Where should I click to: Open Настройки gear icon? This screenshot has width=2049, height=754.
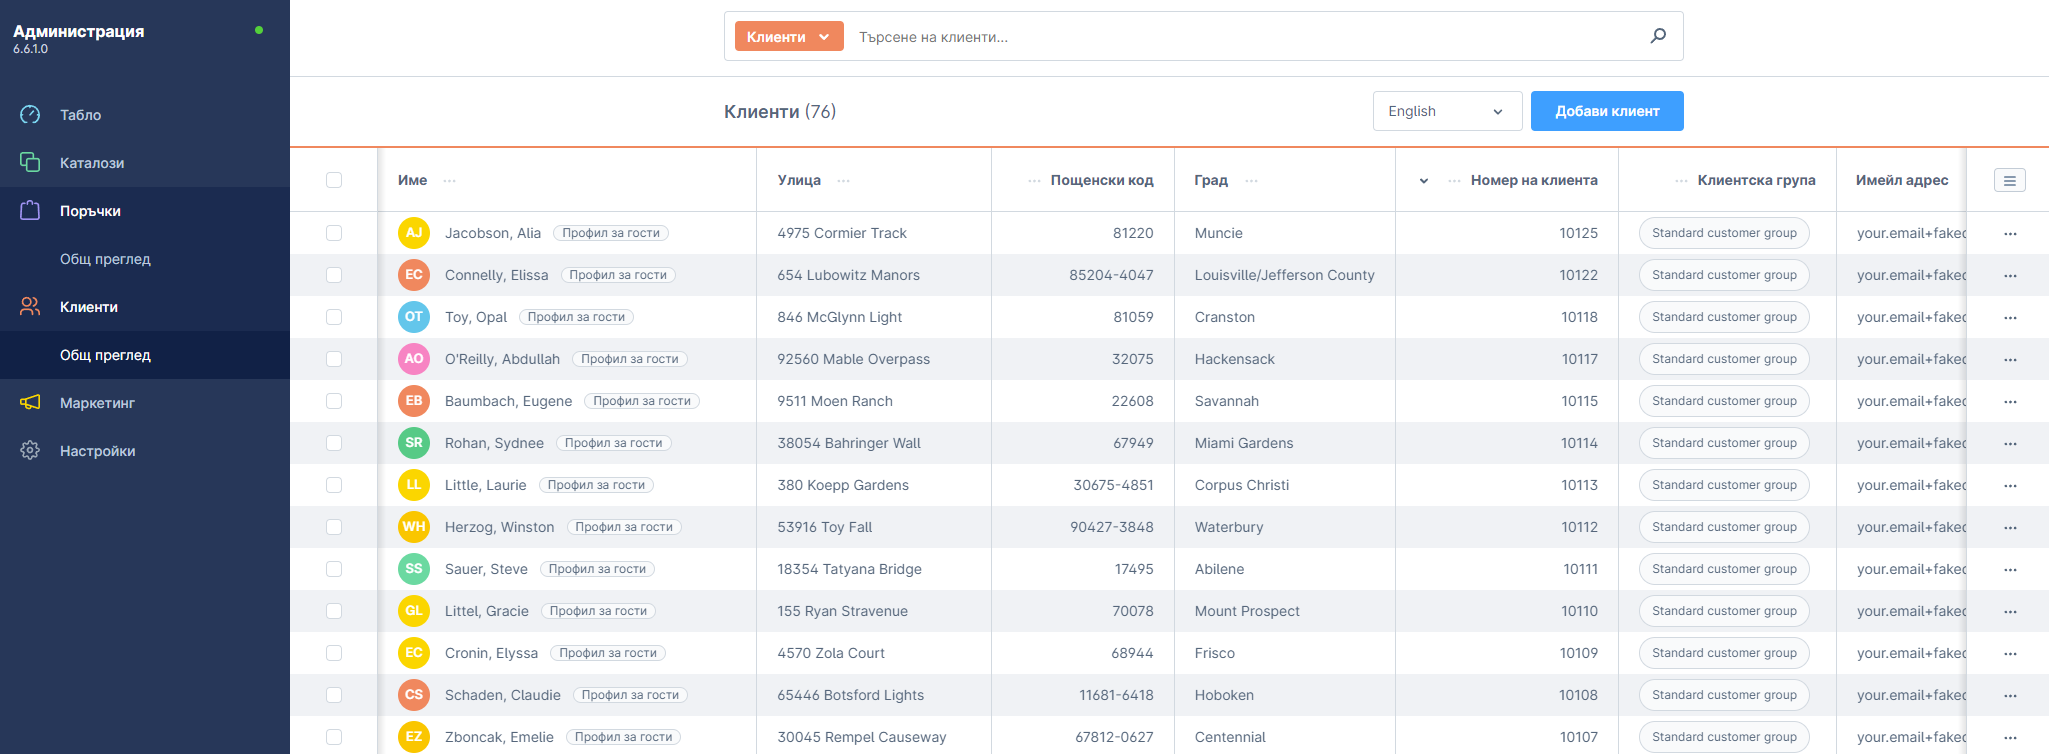30,451
